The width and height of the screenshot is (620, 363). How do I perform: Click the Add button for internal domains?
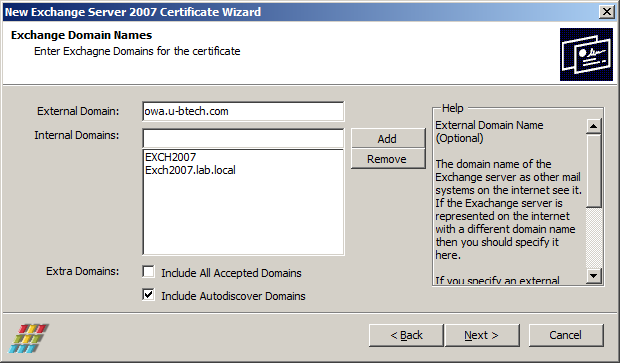(x=388, y=139)
